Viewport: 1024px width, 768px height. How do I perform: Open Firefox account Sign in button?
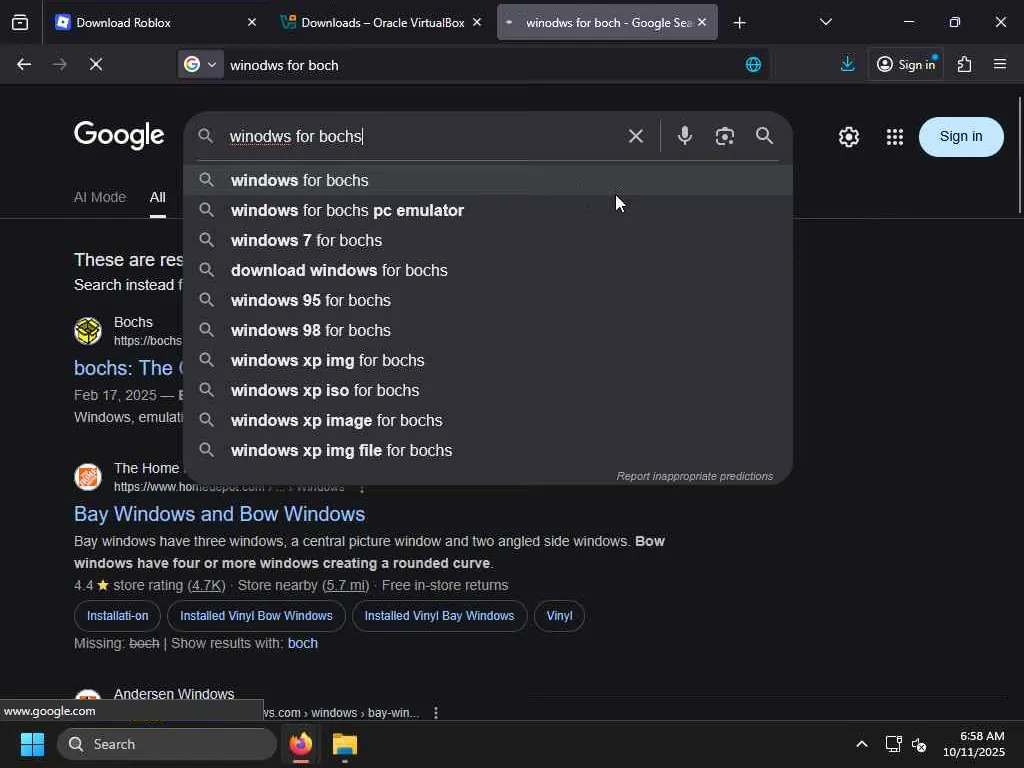click(x=906, y=64)
